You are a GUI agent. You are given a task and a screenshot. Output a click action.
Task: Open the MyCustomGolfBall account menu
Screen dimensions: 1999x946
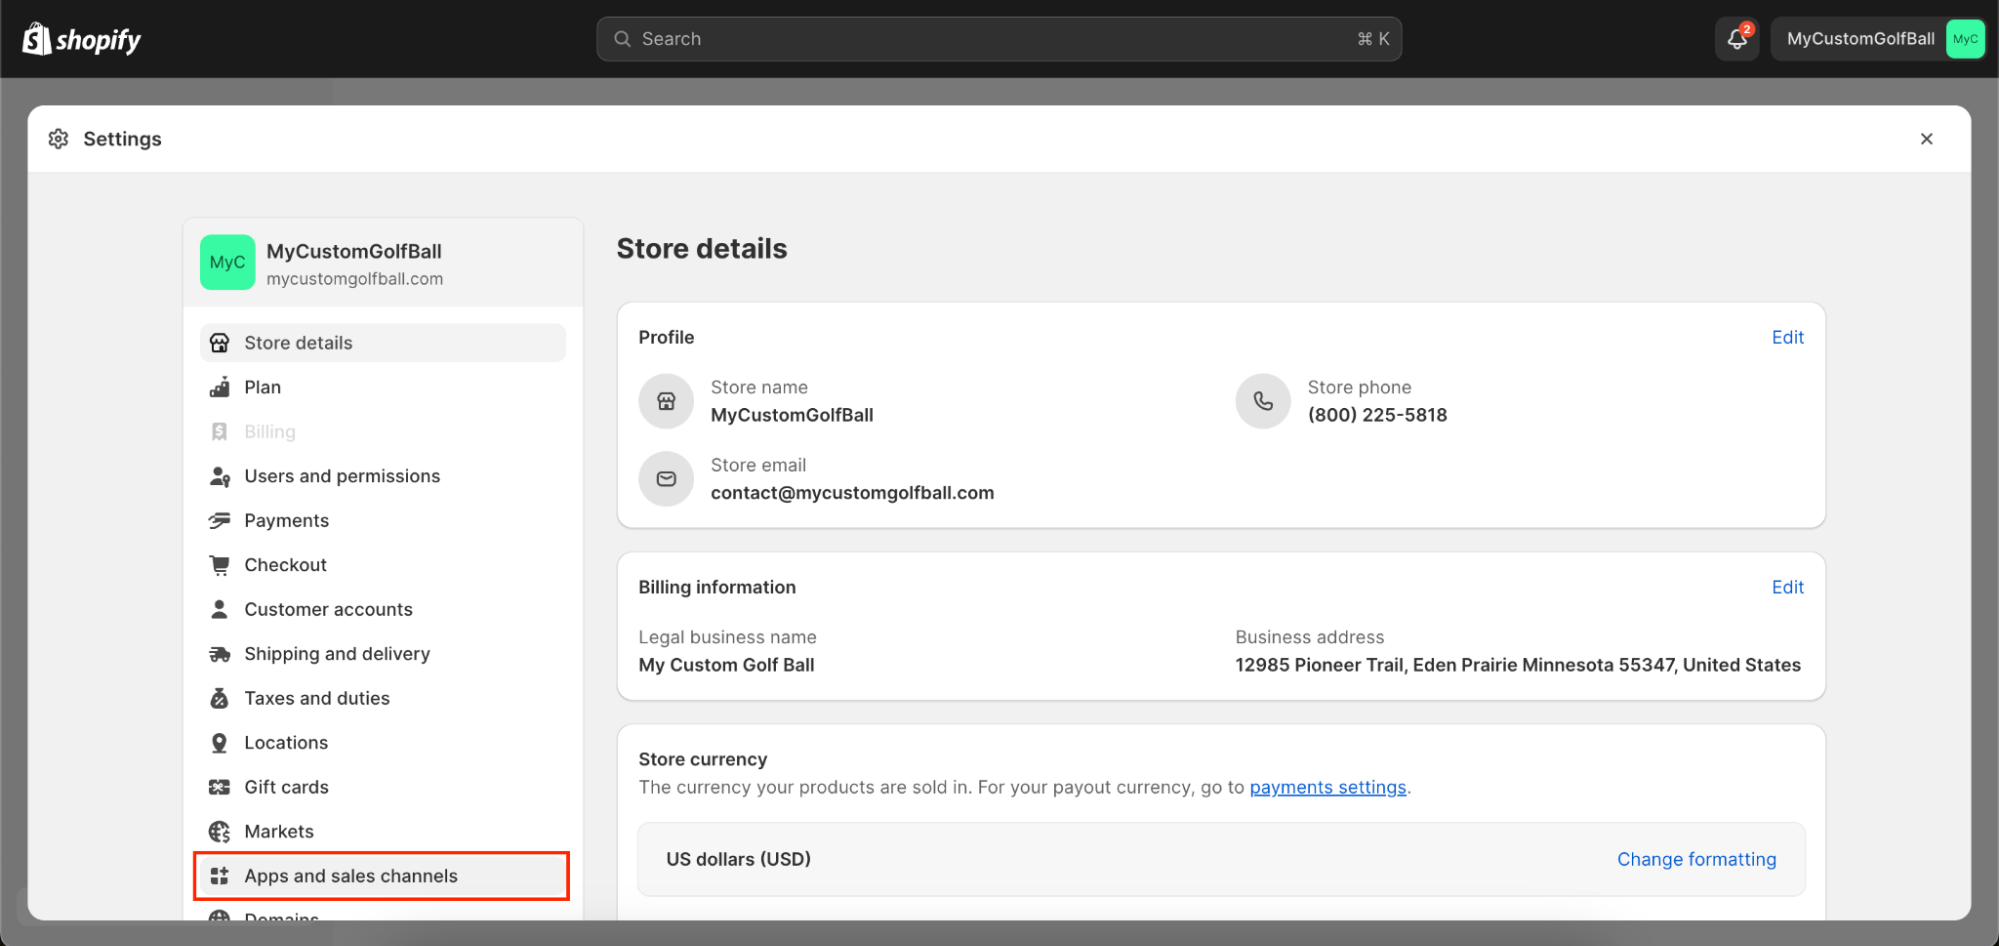coord(1877,39)
